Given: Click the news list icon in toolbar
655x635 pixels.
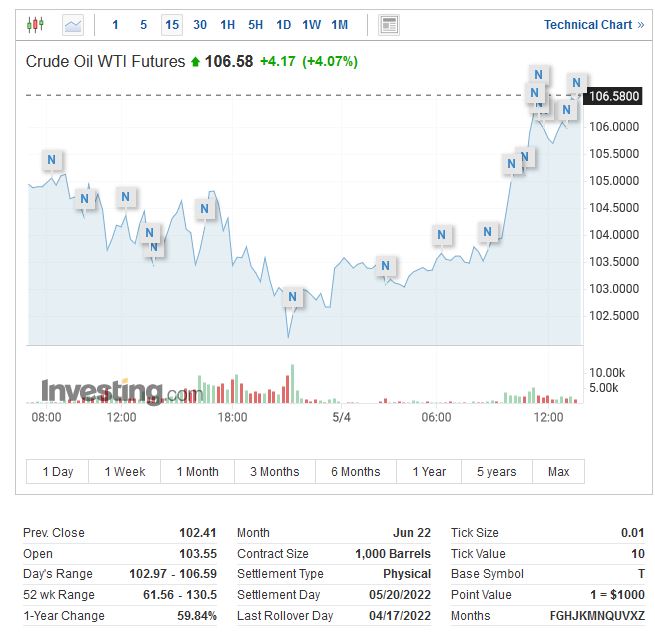Looking at the screenshot, I should [389, 24].
